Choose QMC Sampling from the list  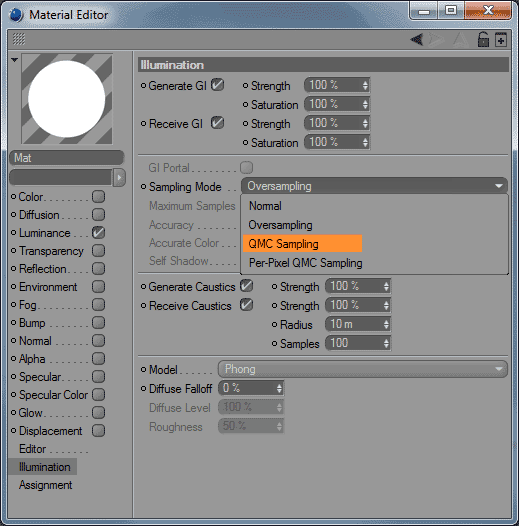point(302,244)
